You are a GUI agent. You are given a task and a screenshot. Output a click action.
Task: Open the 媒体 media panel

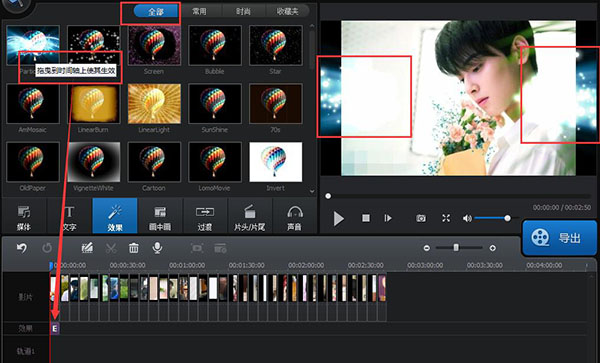(x=24, y=216)
